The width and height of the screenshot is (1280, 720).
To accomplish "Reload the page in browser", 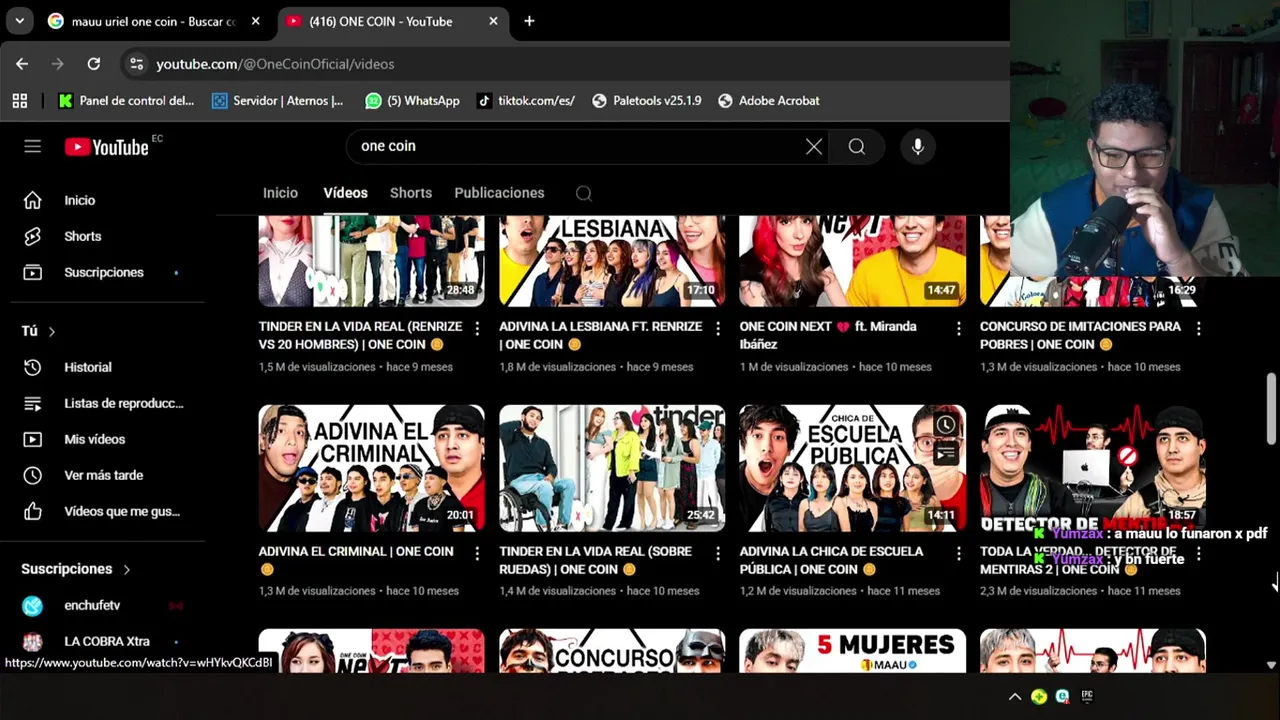I will click(x=93, y=64).
